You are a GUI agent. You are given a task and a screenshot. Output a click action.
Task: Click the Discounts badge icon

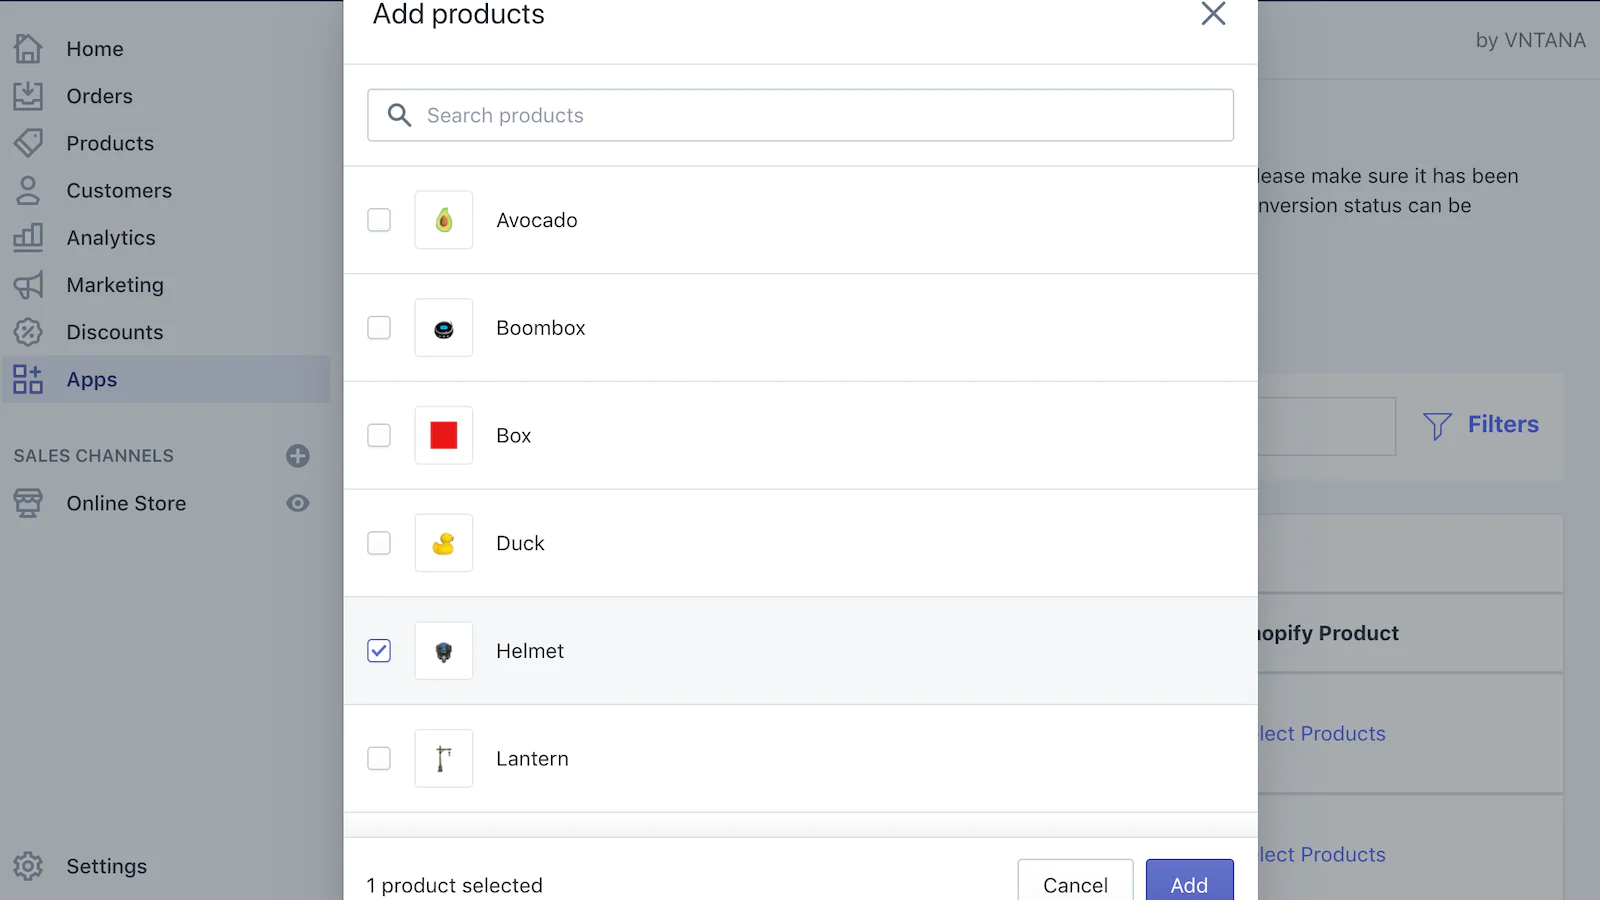coord(28,332)
